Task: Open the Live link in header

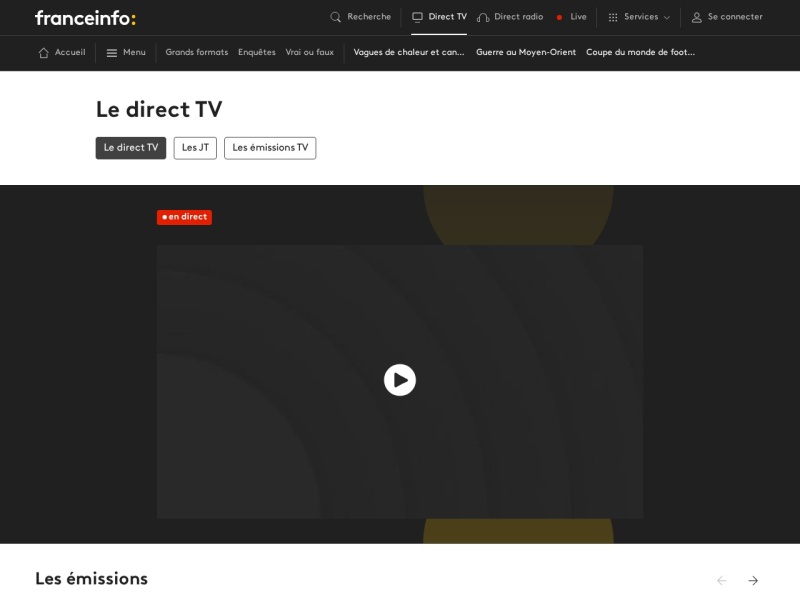Action: pyautogui.click(x=578, y=17)
